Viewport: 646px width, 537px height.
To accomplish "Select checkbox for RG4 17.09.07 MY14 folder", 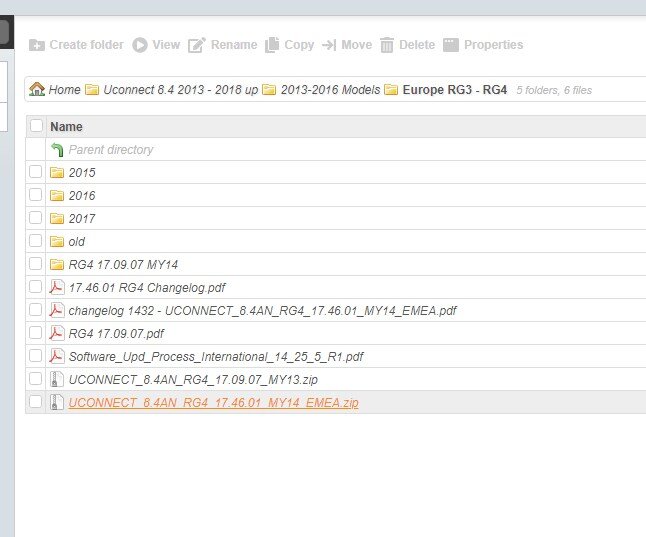I will [35, 264].
